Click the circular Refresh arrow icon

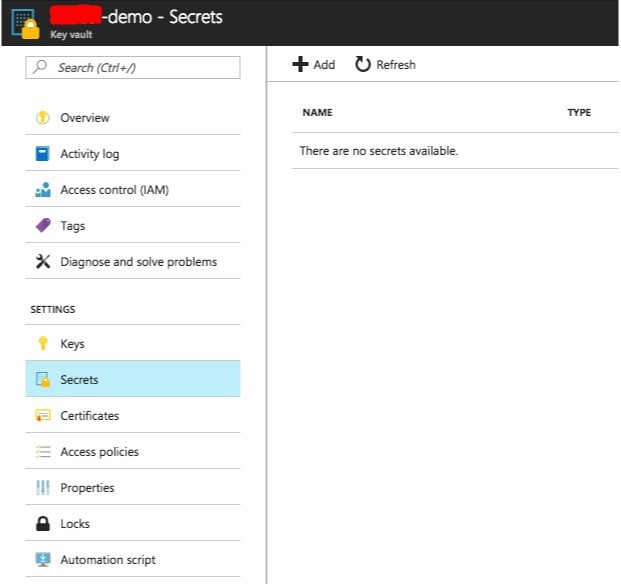pos(362,64)
